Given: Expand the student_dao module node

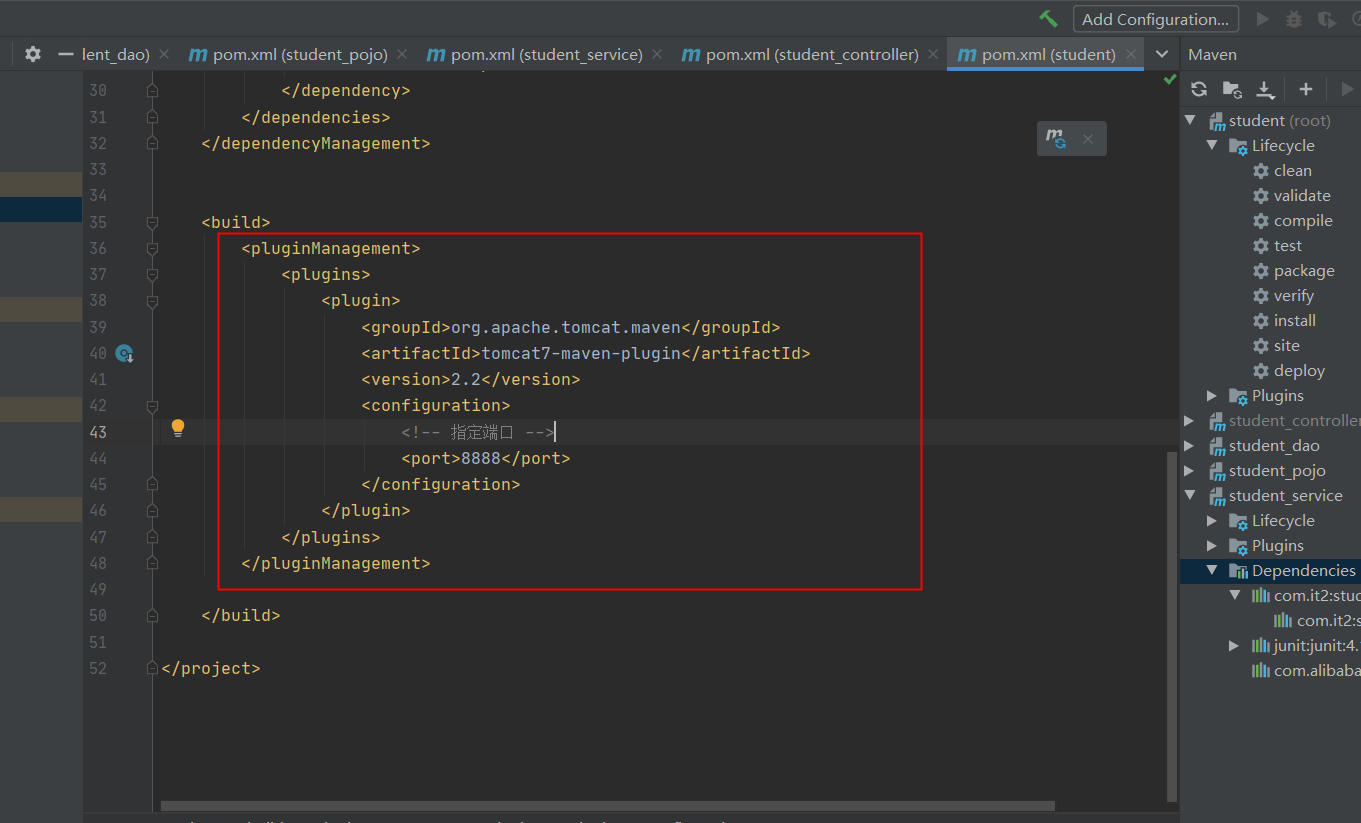Looking at the screenshot, I should click(1190, 445).
